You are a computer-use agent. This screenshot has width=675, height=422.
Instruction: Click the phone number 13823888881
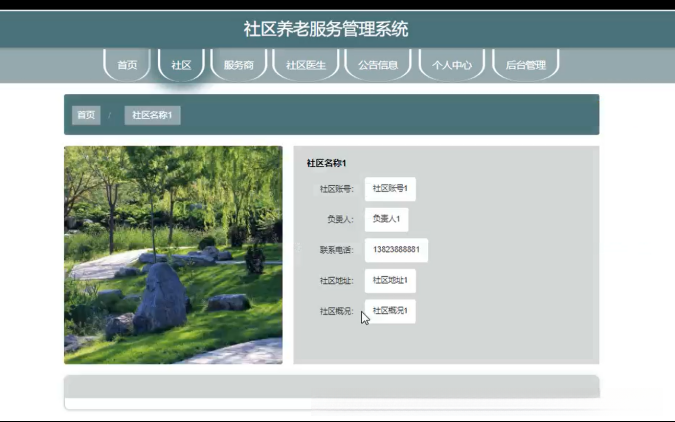click(396, 250)
